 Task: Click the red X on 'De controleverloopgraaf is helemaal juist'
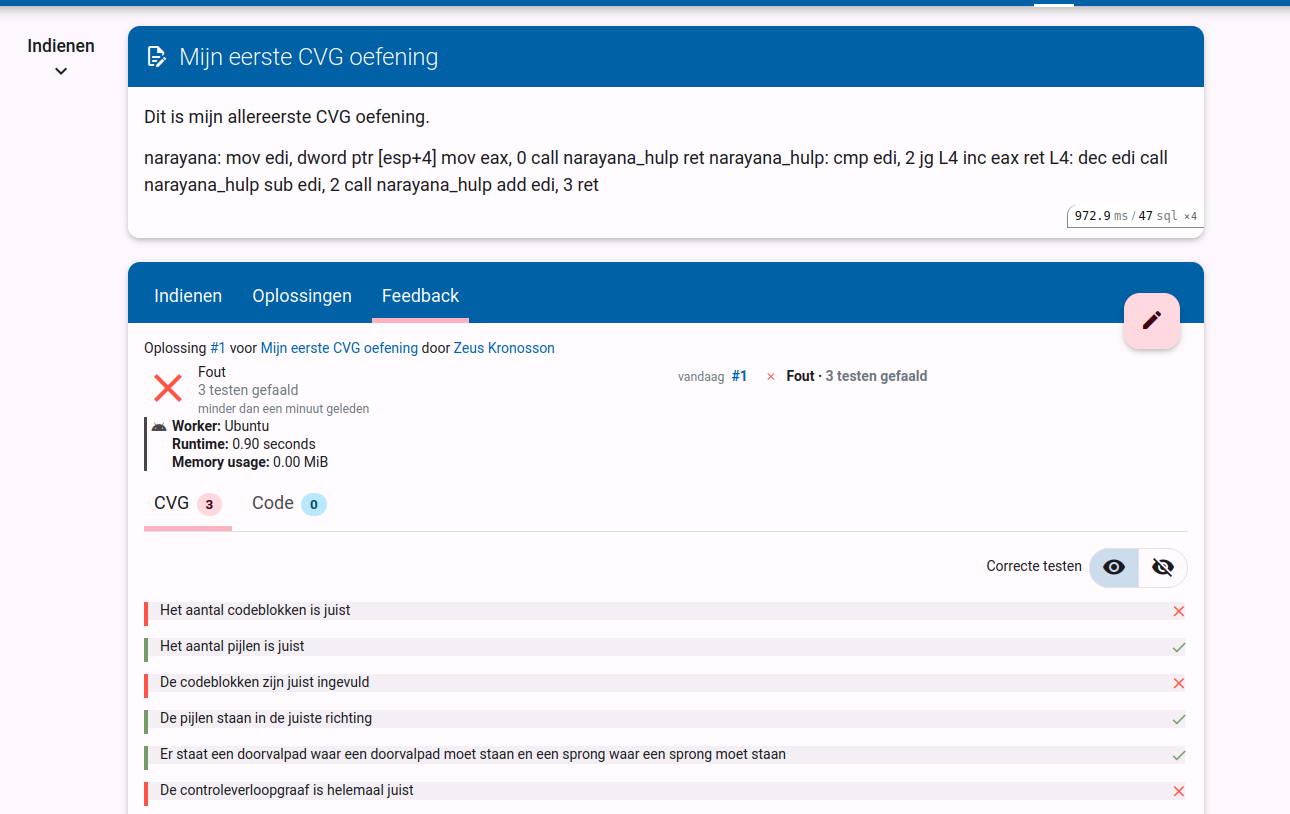tap(1179, 791)
